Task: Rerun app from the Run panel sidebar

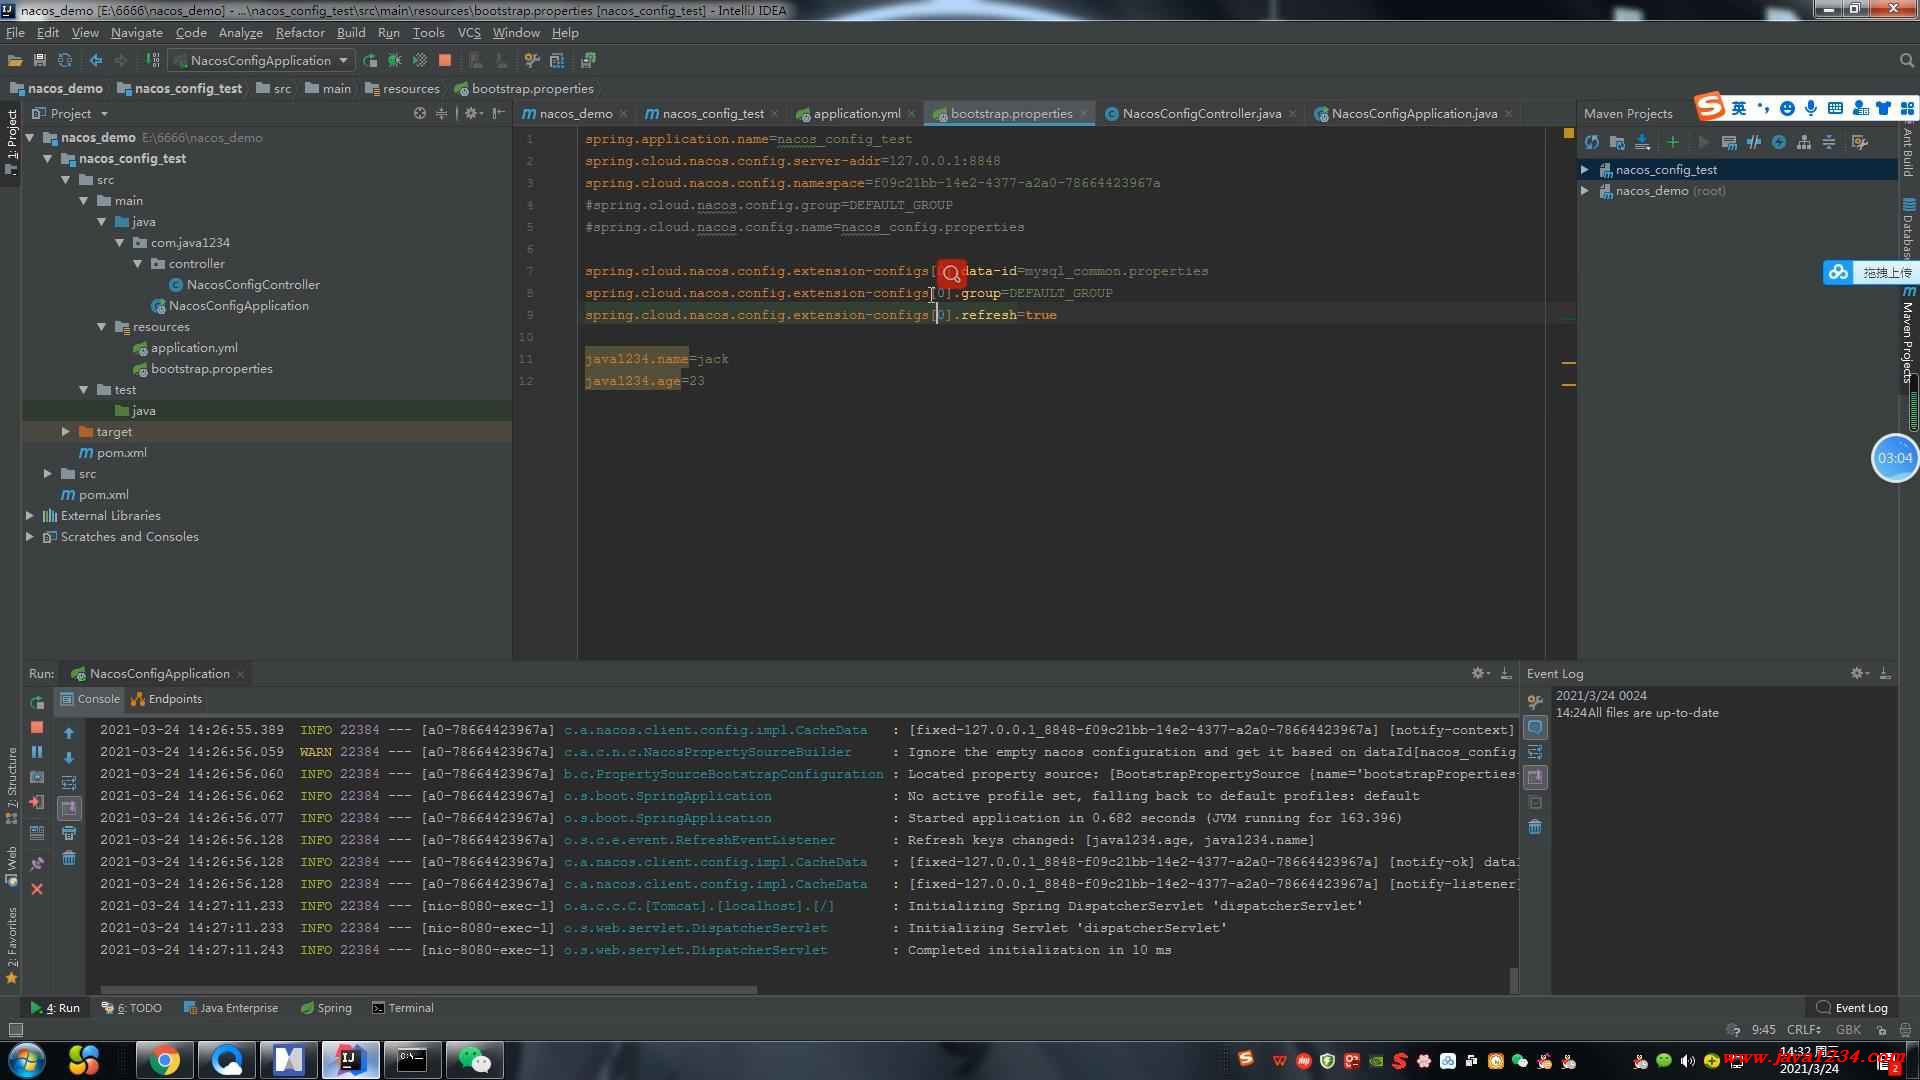Action: (37, 703)
